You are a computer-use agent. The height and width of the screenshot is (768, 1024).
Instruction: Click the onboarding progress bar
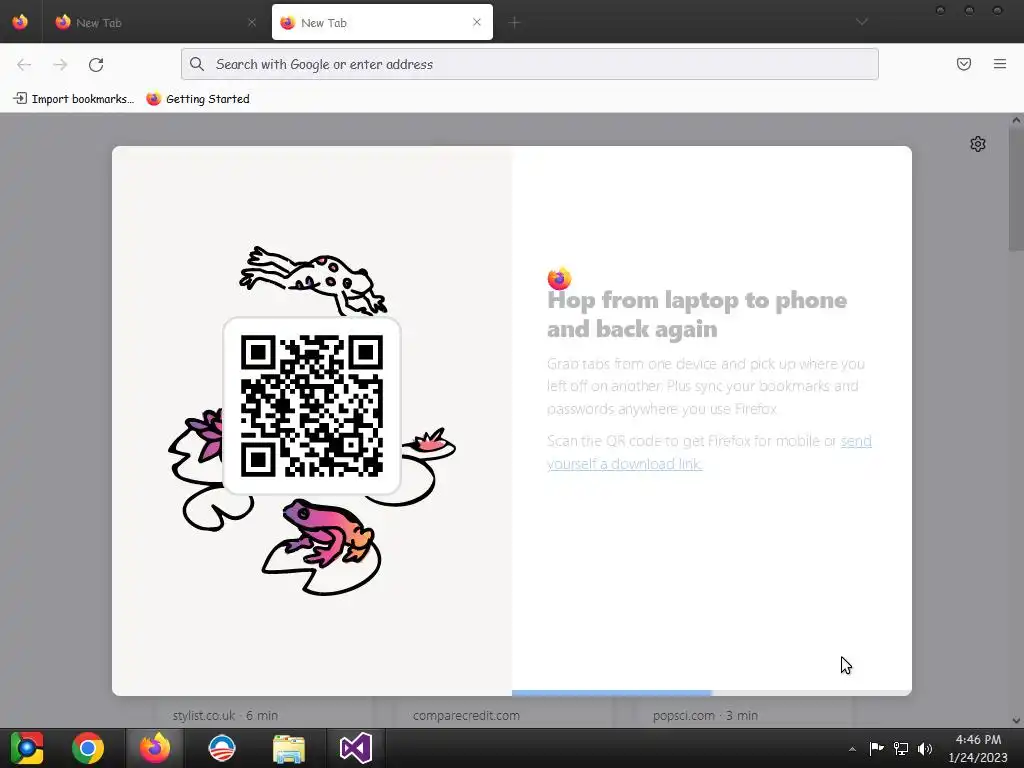(x=712, y=692)
